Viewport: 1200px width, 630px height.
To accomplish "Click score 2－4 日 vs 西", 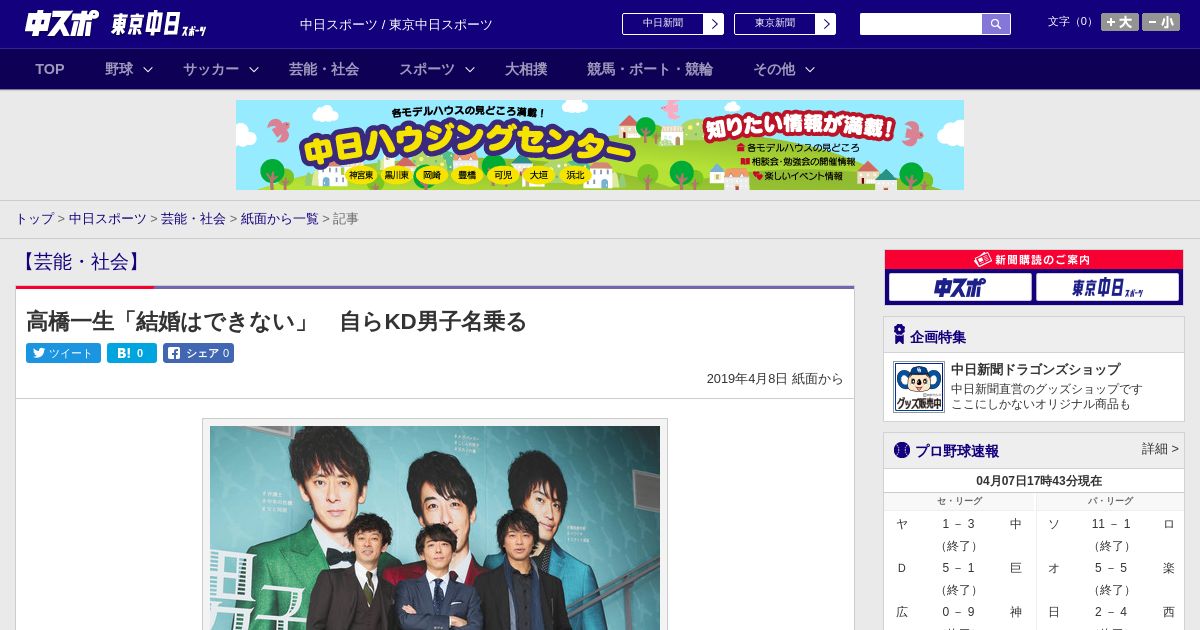I will [x=1111, y=612].
